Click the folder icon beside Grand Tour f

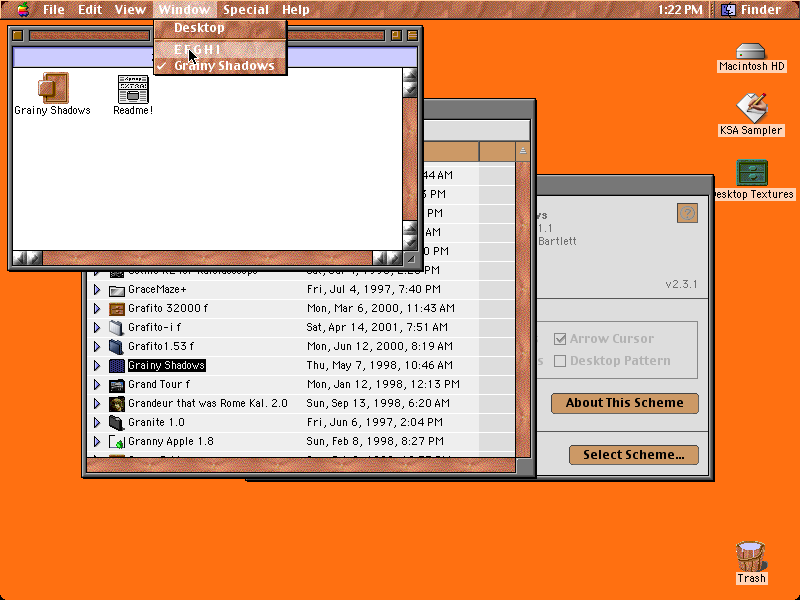tap(117, 385)
